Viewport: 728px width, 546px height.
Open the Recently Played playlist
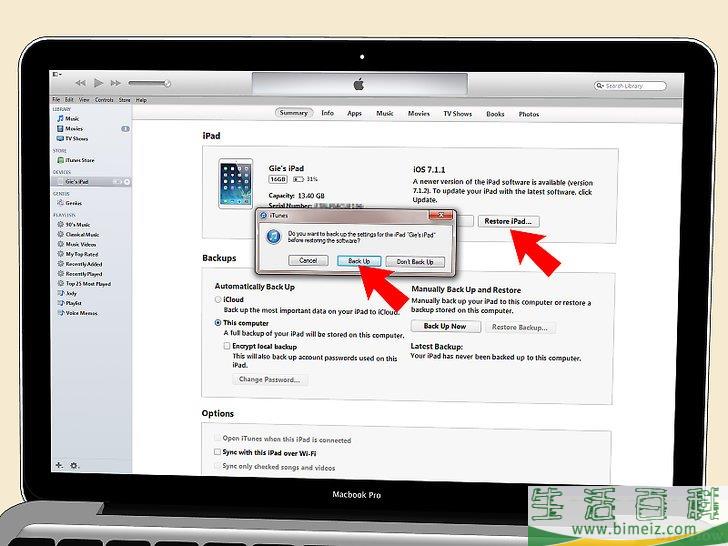pos(79,274)
